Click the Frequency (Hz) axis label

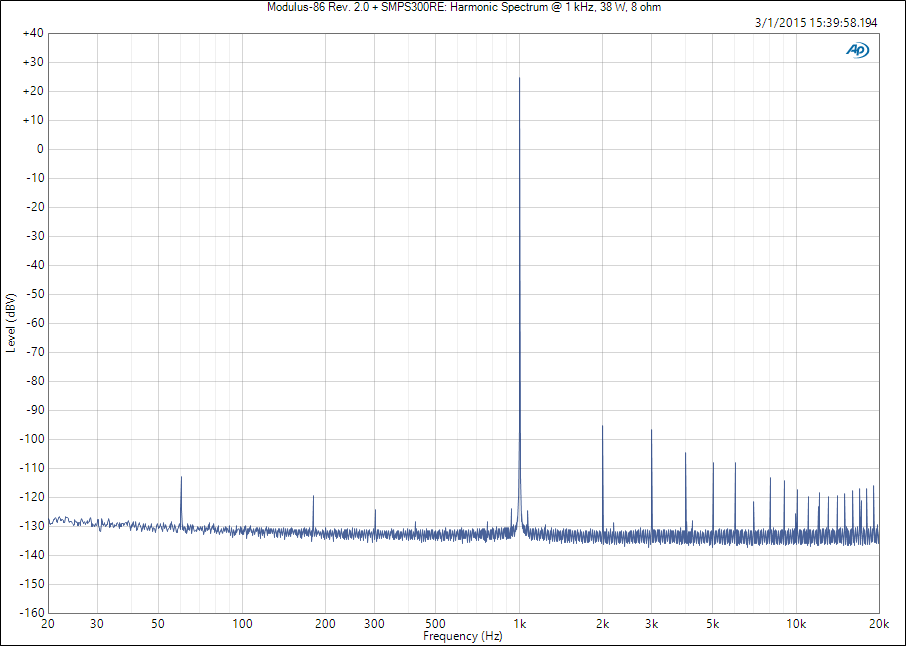coord(463,636)
